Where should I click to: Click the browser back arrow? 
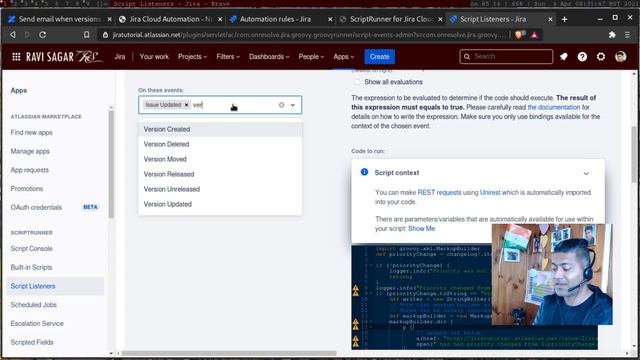[x=13, y=35]
